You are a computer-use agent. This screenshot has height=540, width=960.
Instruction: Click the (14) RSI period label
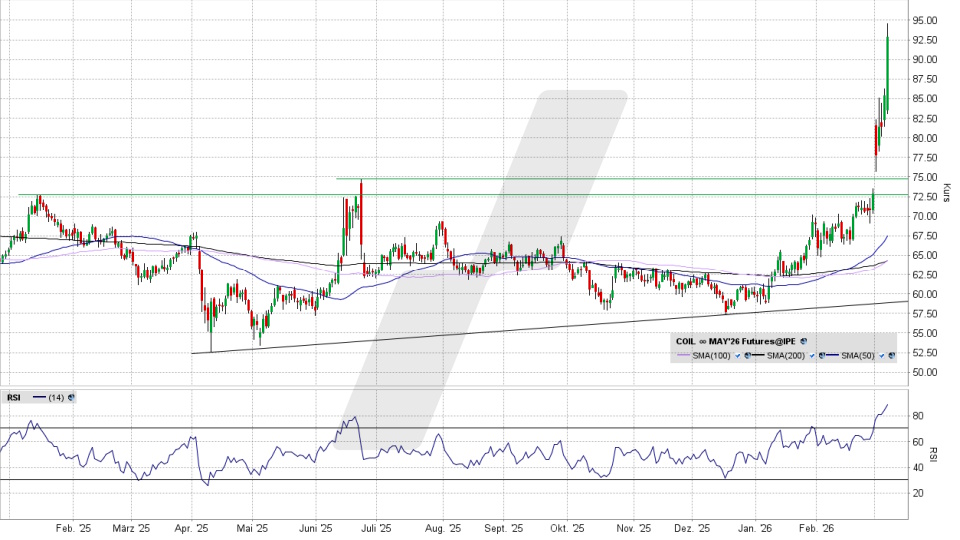(56, 398)
